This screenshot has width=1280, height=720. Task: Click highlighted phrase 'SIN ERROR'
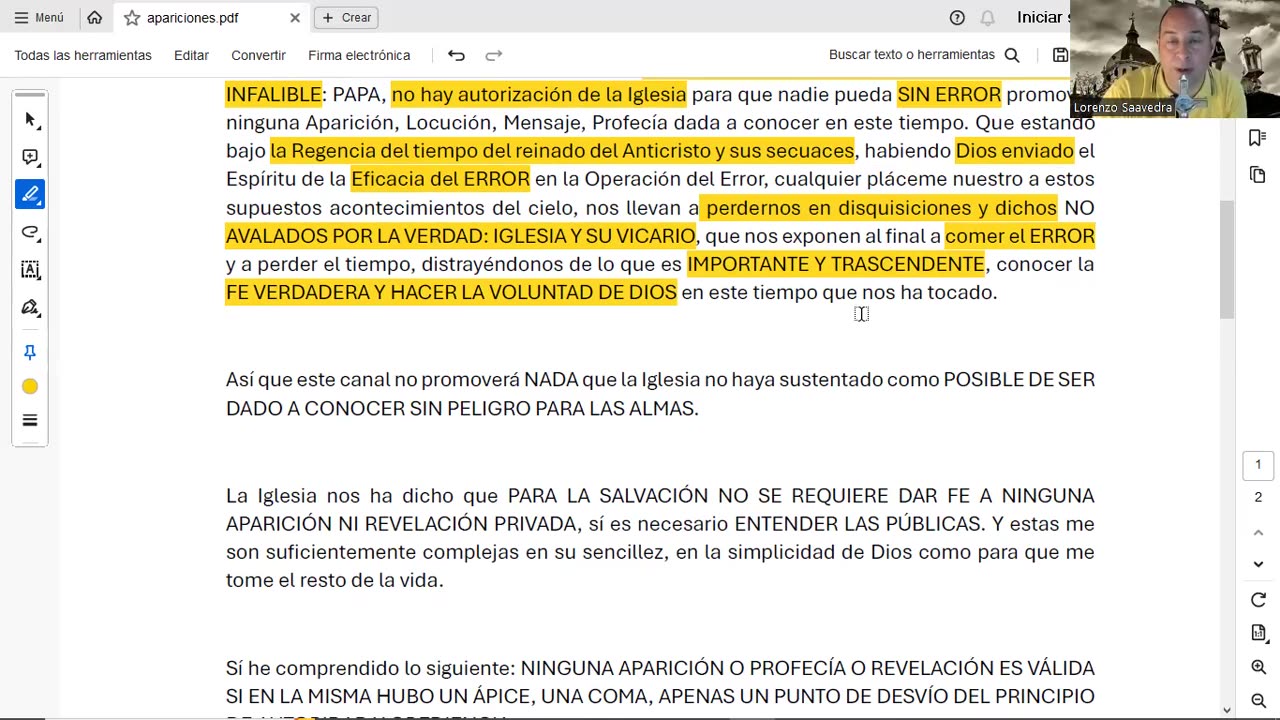(x=949, y=94)
